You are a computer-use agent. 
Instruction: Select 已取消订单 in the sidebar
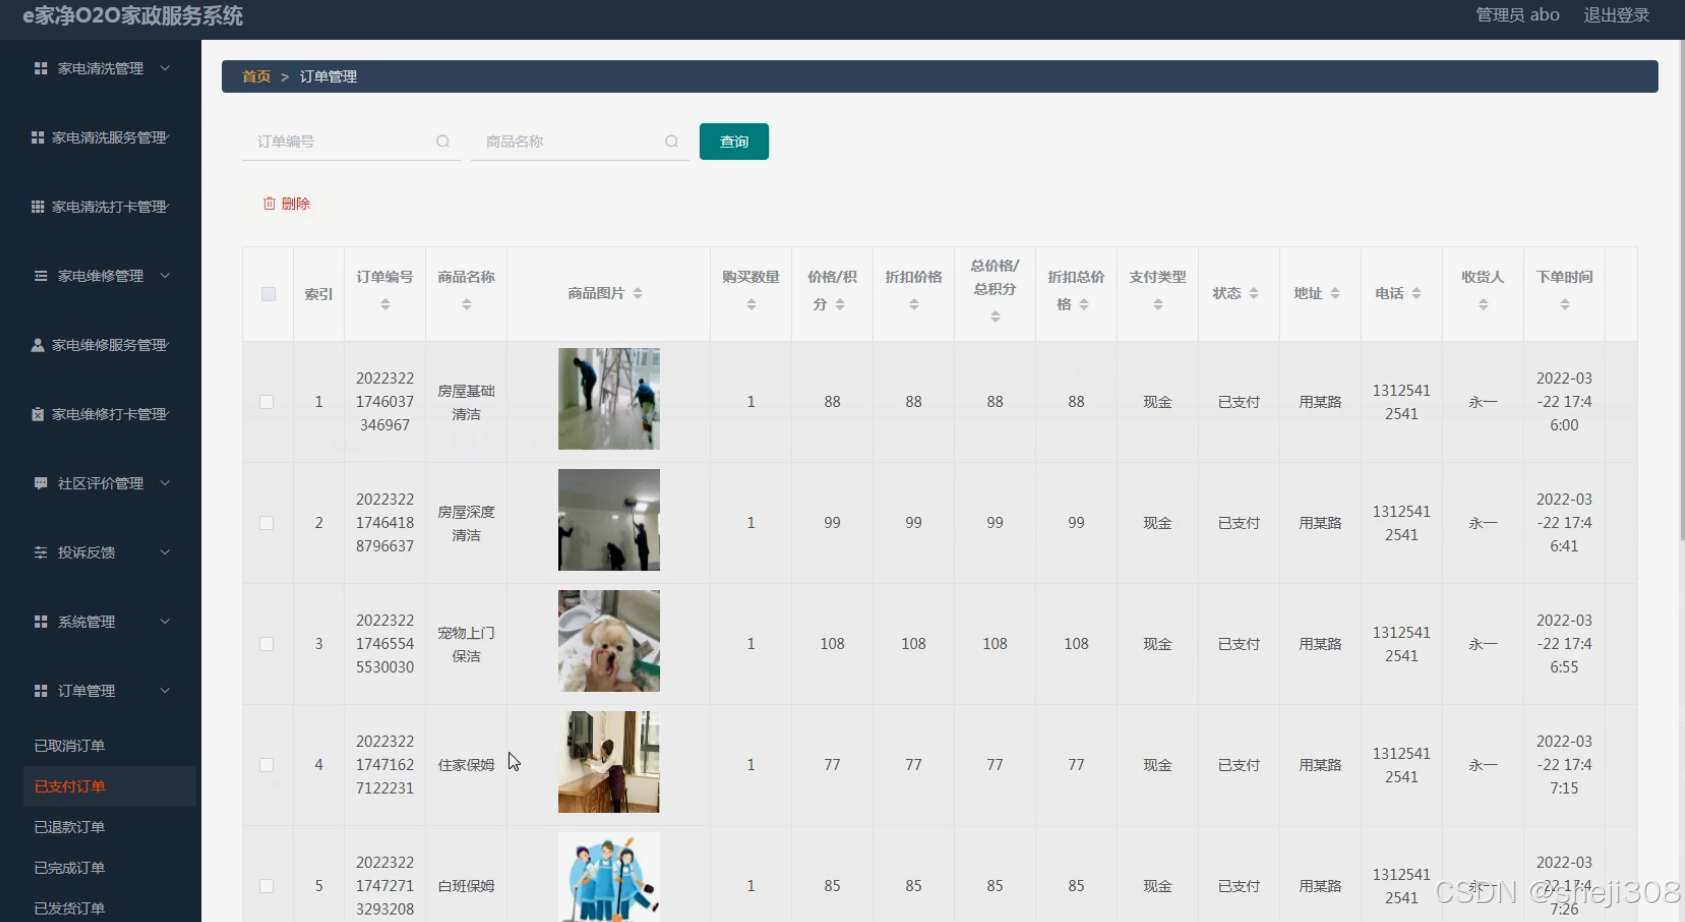(x=68, y=745)
